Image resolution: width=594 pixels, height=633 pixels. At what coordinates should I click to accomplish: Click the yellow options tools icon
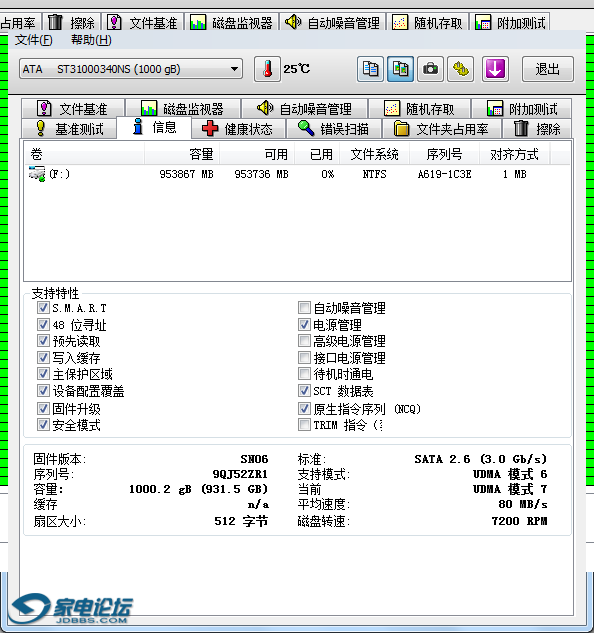tap(460, 69)
